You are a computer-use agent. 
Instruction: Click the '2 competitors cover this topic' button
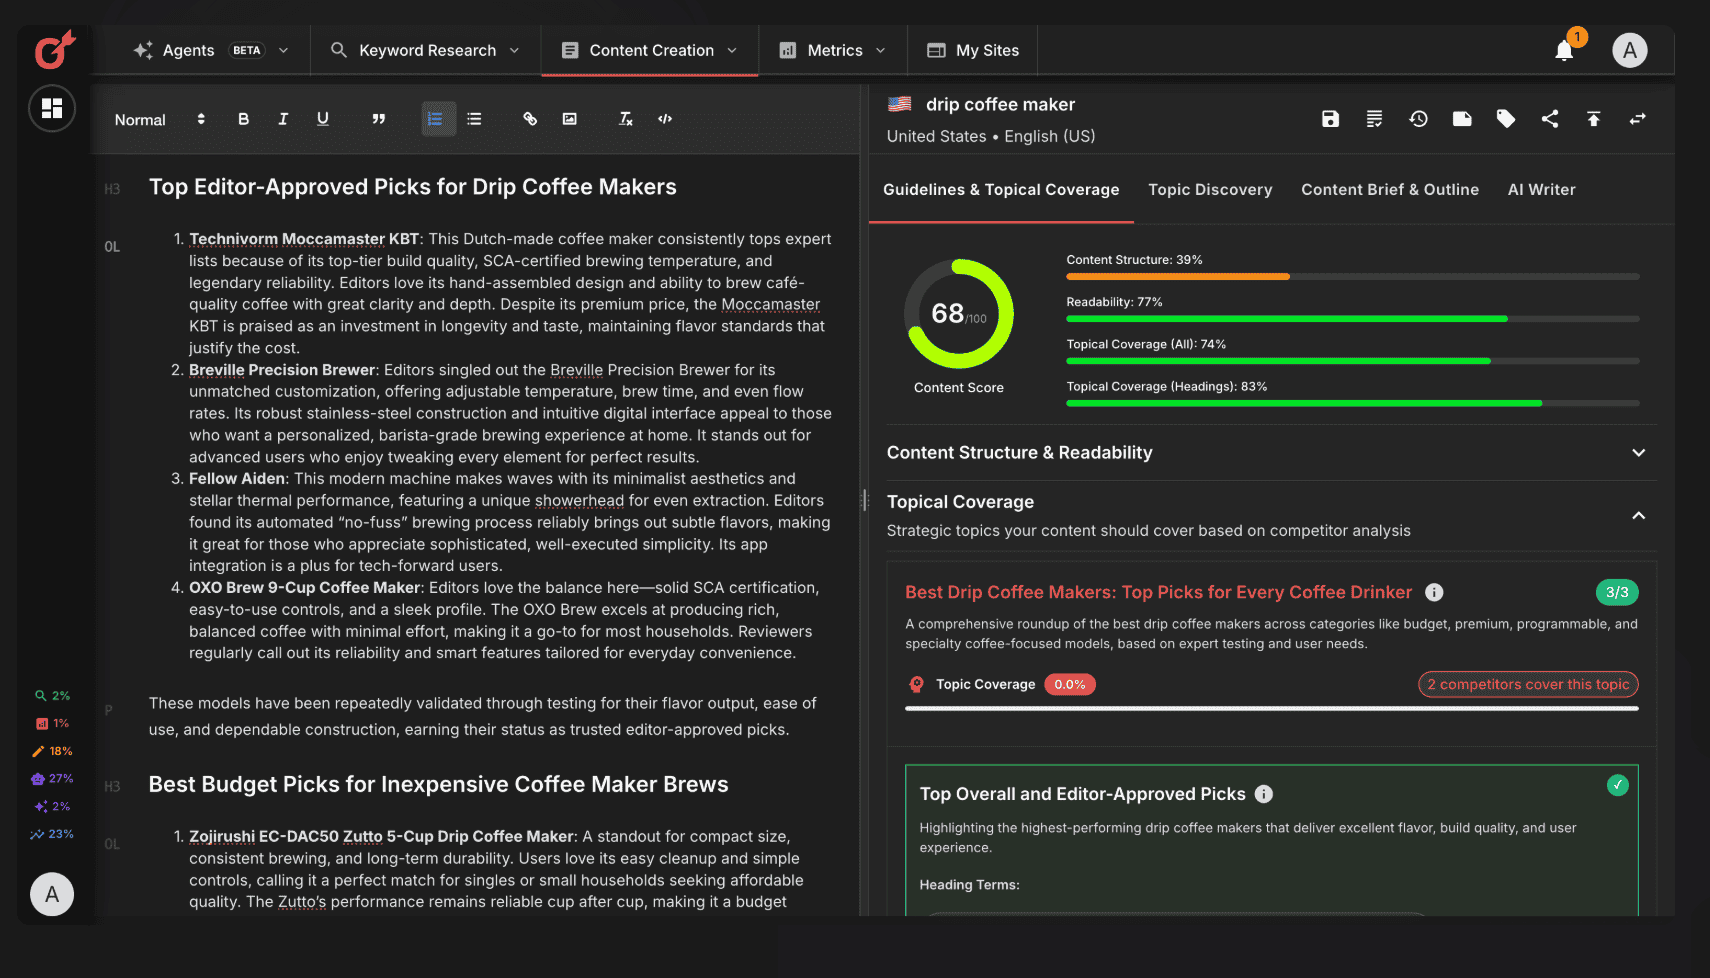tap(1527, 685)
